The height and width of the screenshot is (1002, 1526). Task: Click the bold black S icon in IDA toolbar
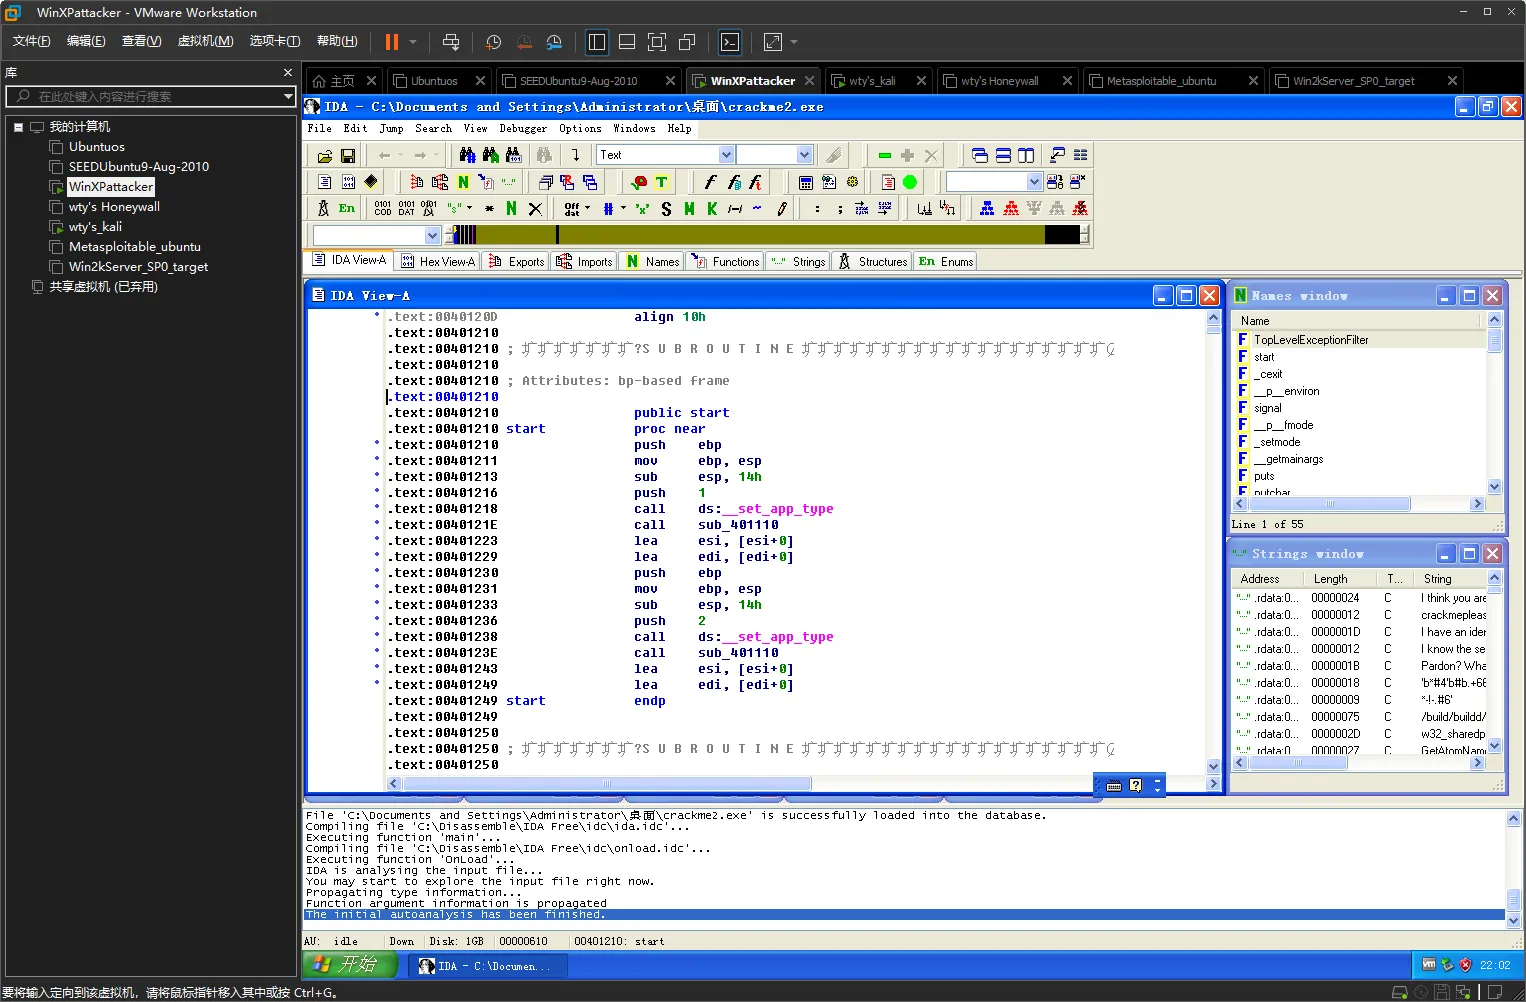click(x=666, y=208)
